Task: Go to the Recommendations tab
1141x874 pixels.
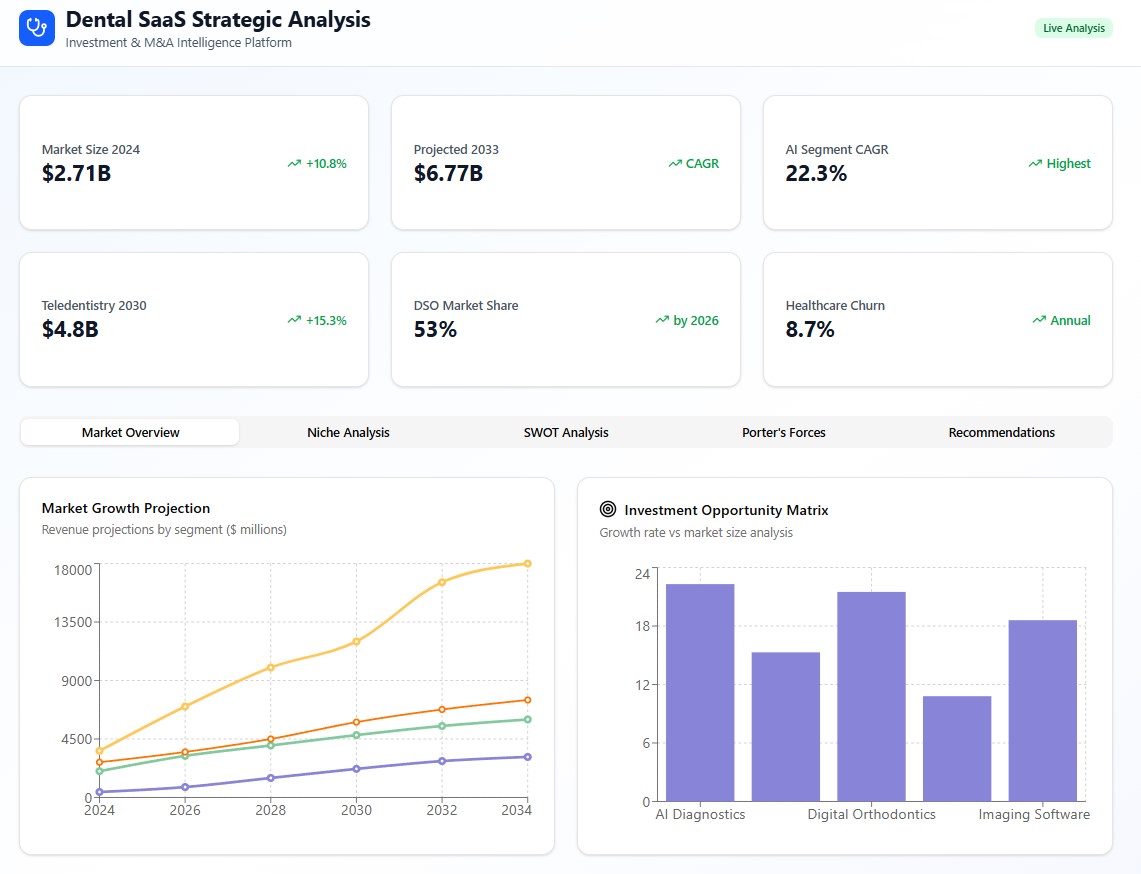Action: pyautogui.click(x=1001, y=433)
